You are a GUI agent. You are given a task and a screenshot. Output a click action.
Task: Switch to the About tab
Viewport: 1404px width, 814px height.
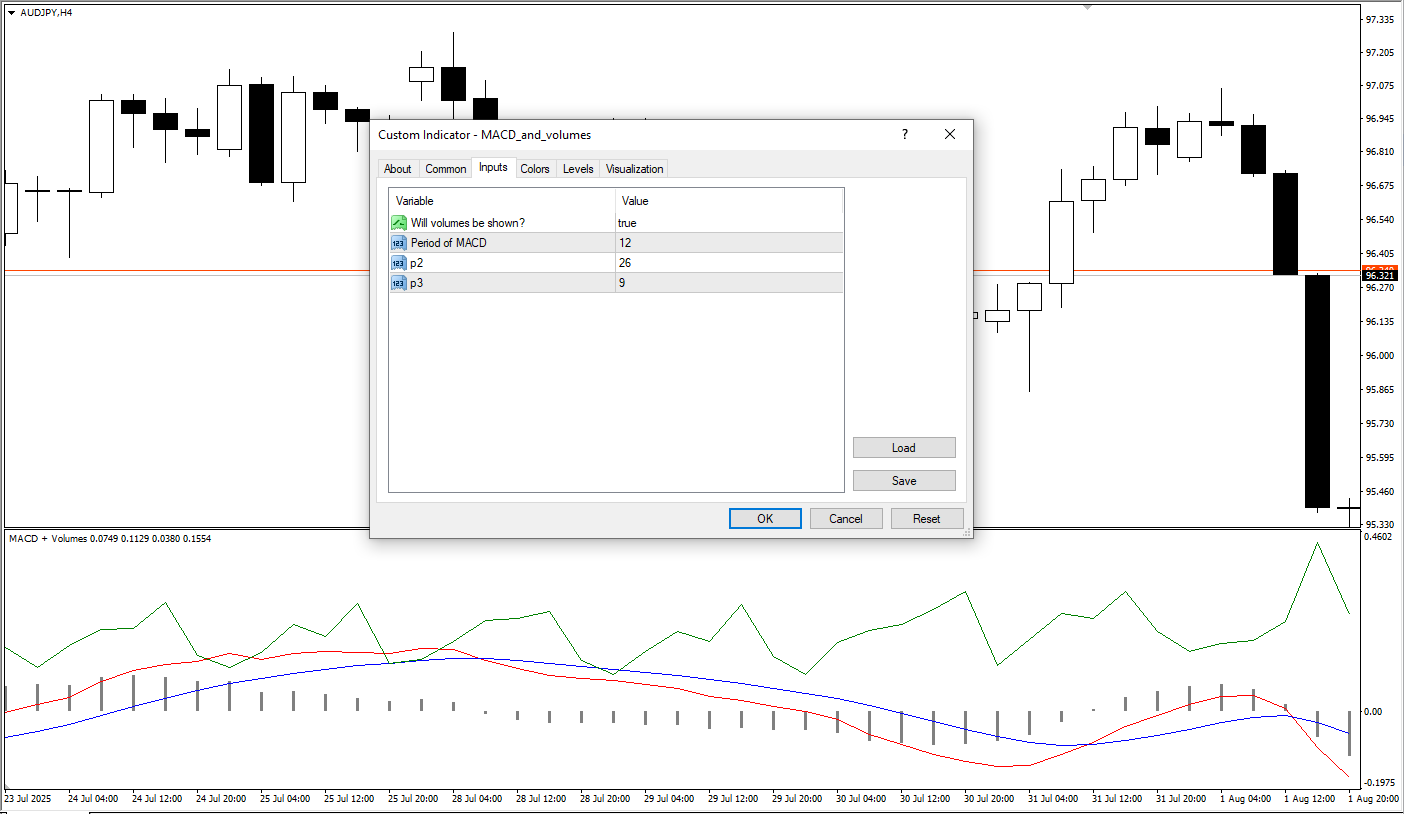[398, 169]
